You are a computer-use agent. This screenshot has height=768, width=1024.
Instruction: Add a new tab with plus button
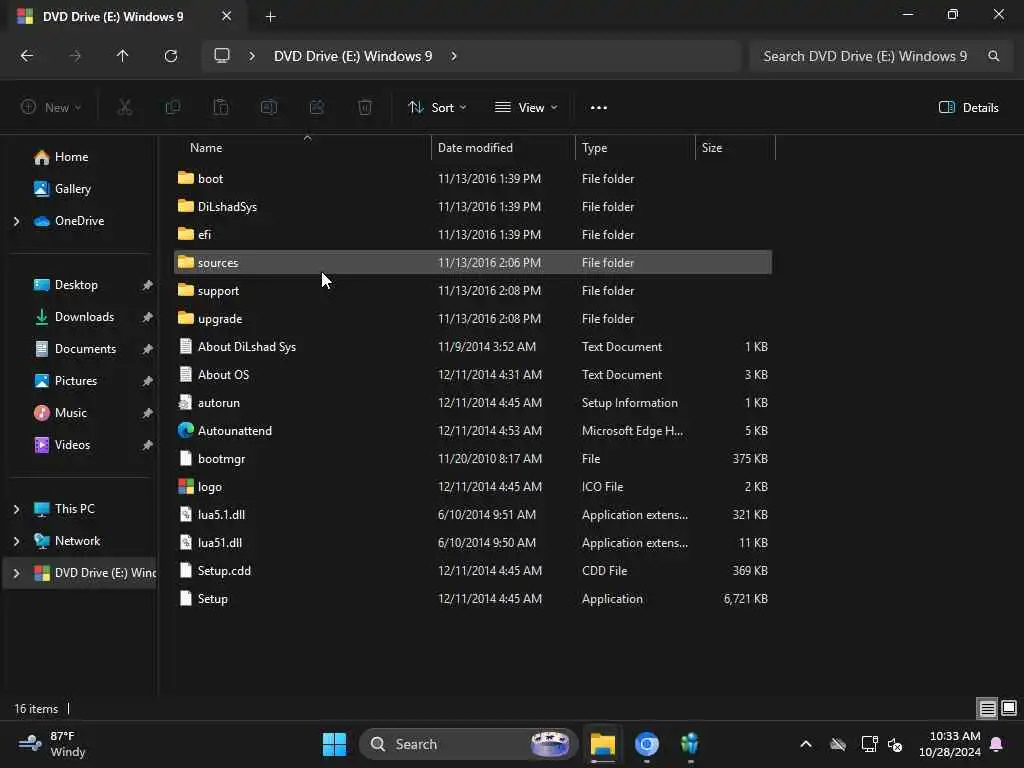(x=270, y=16)
